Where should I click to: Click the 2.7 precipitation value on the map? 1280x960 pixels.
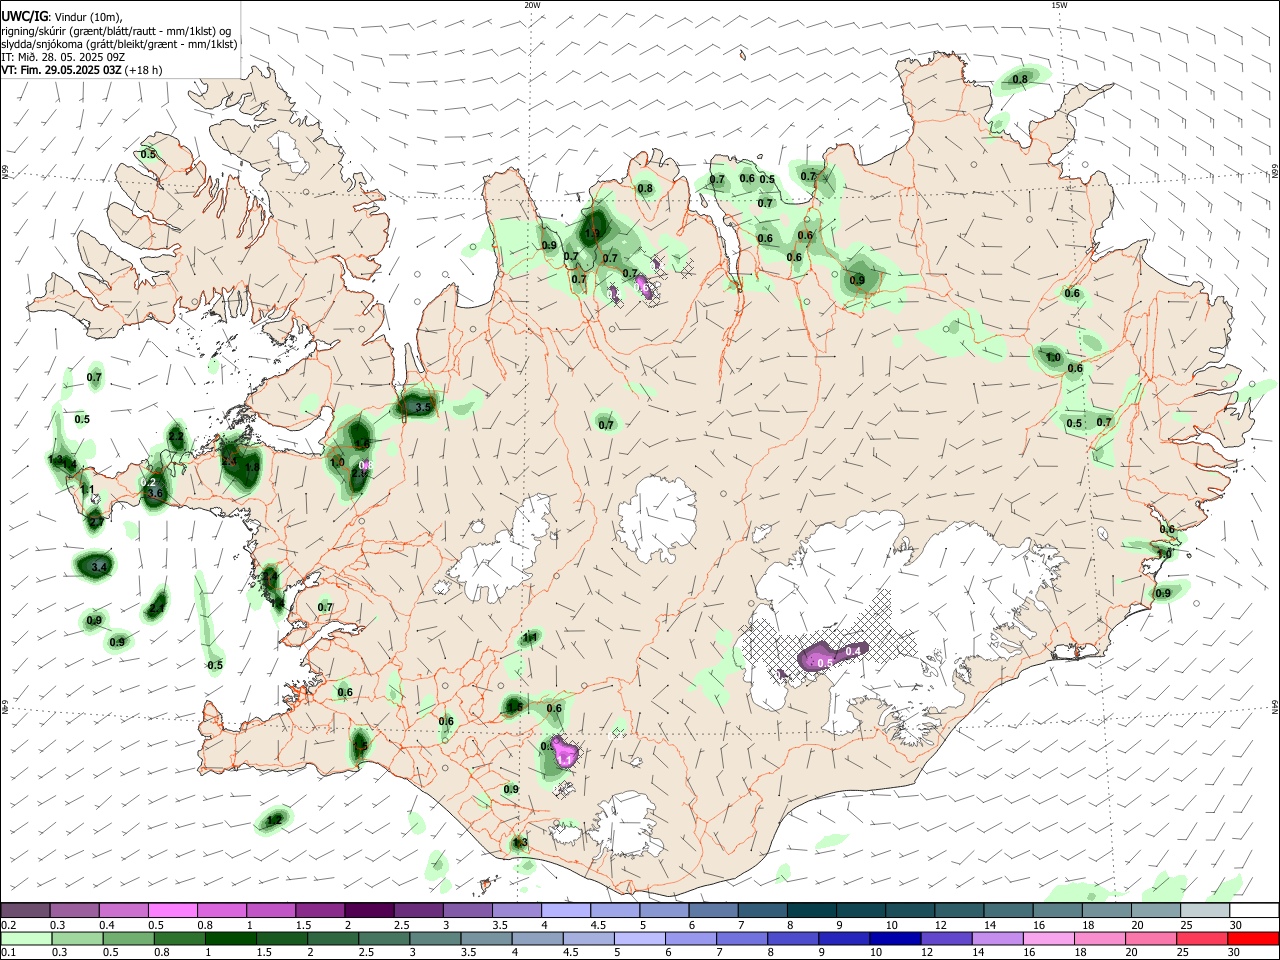[x=96, y=522]
